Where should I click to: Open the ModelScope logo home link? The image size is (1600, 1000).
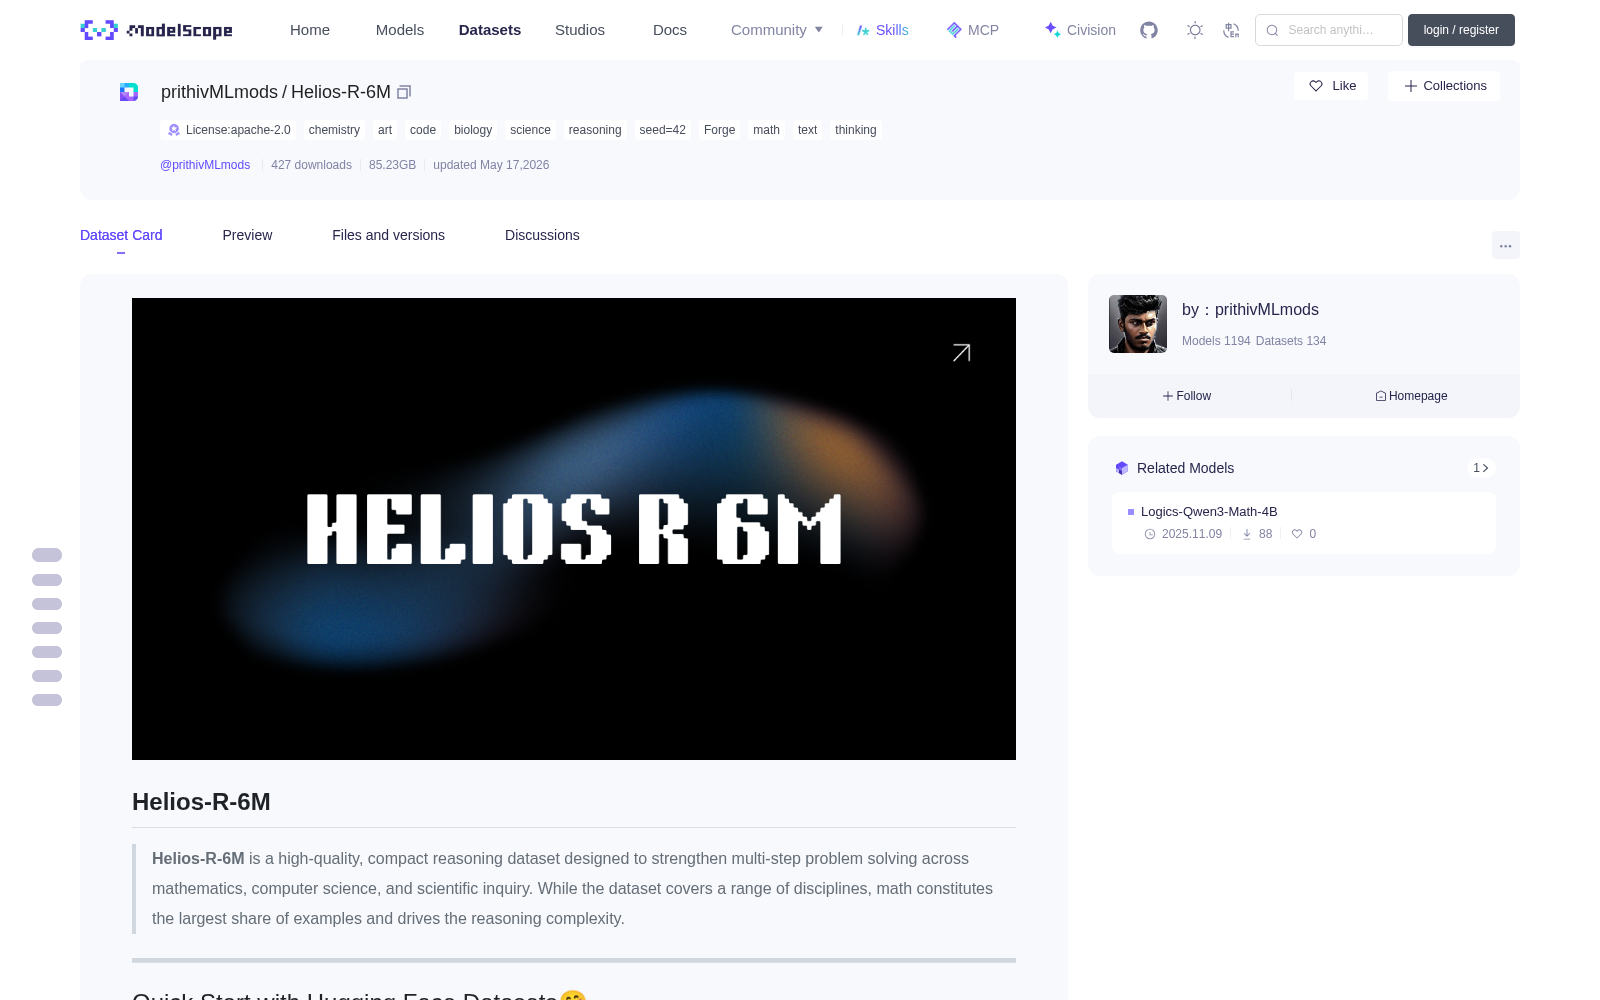pyautogui.click(x=156, y=30)
